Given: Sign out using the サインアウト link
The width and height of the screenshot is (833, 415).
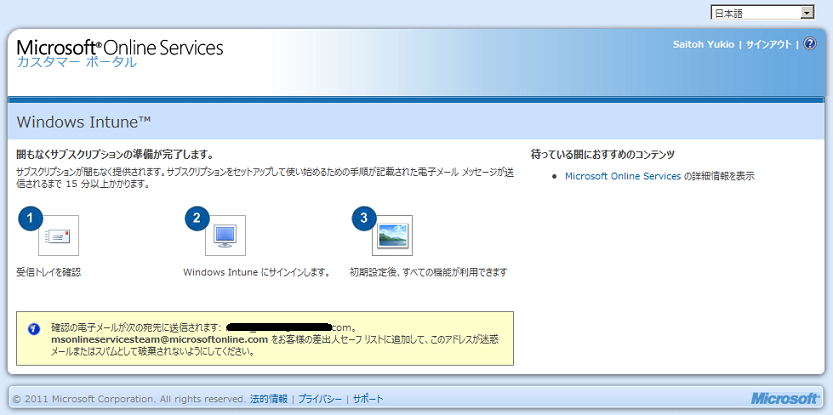Looking at the screenshot, I should (768, 44).
